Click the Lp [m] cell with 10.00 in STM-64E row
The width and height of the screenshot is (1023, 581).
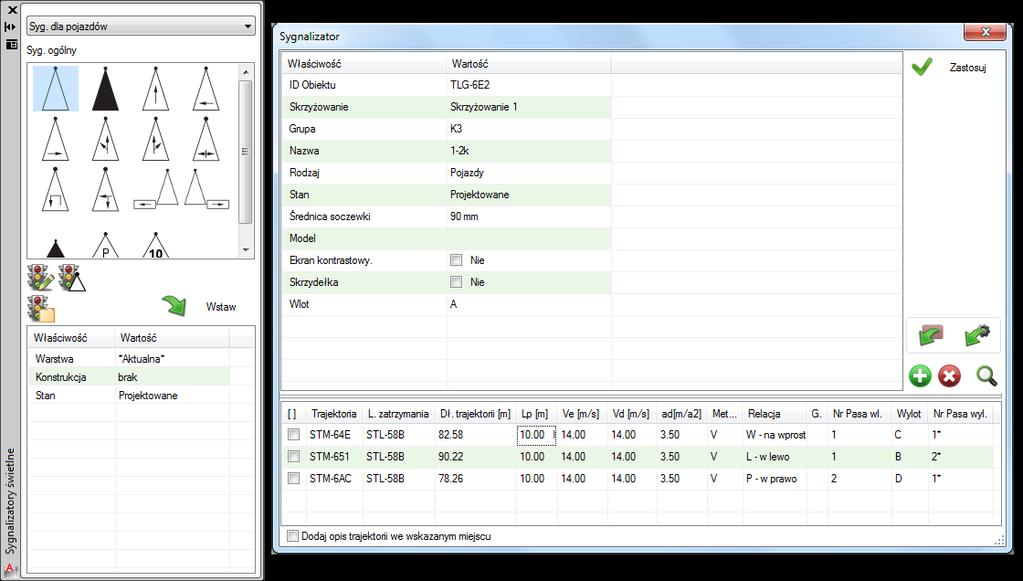click(536, 434)
